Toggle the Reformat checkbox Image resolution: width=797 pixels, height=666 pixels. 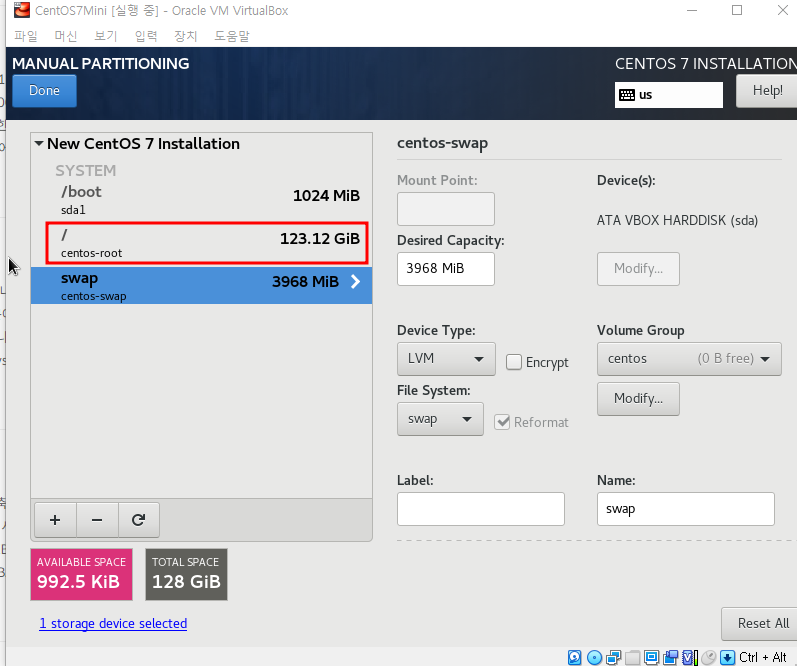[x=502, y=422]
